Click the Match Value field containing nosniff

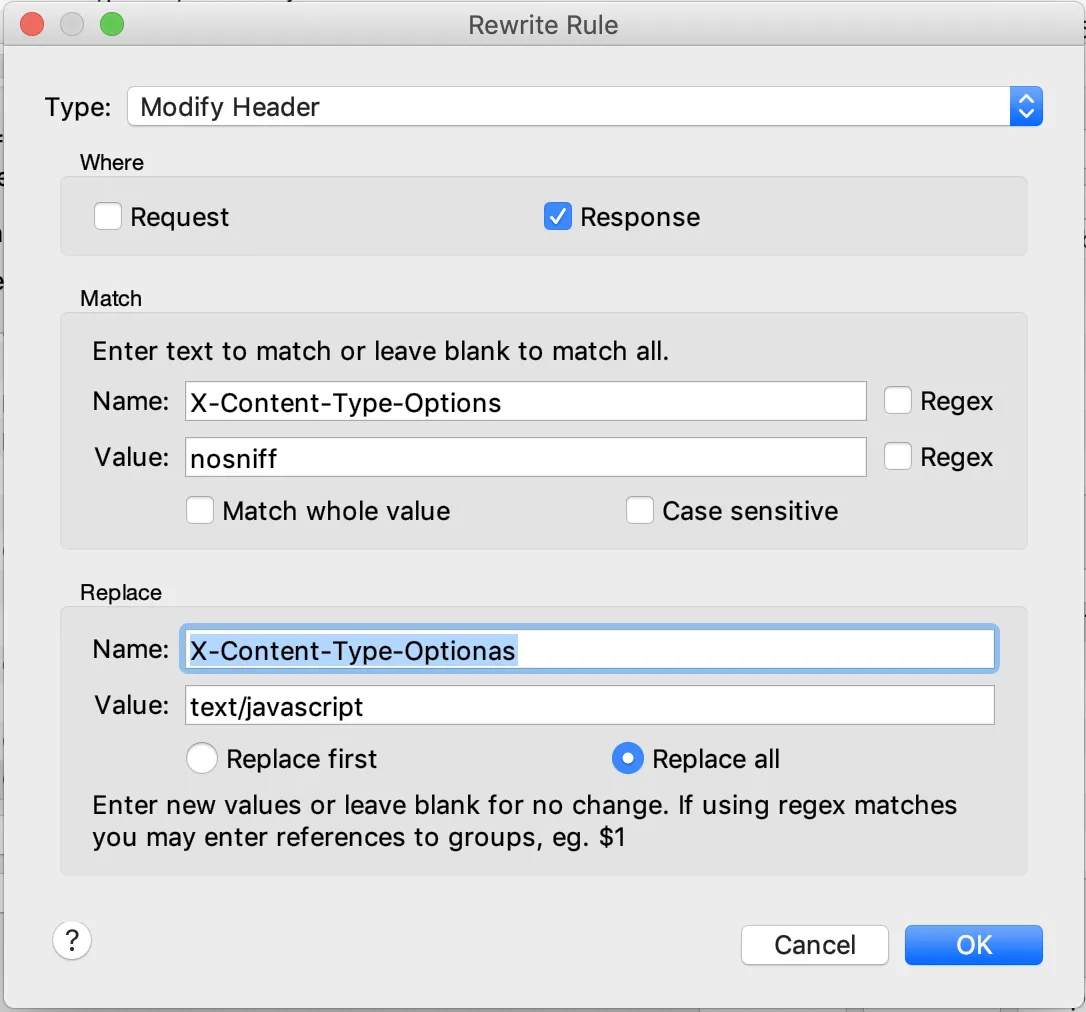point(525,458)
